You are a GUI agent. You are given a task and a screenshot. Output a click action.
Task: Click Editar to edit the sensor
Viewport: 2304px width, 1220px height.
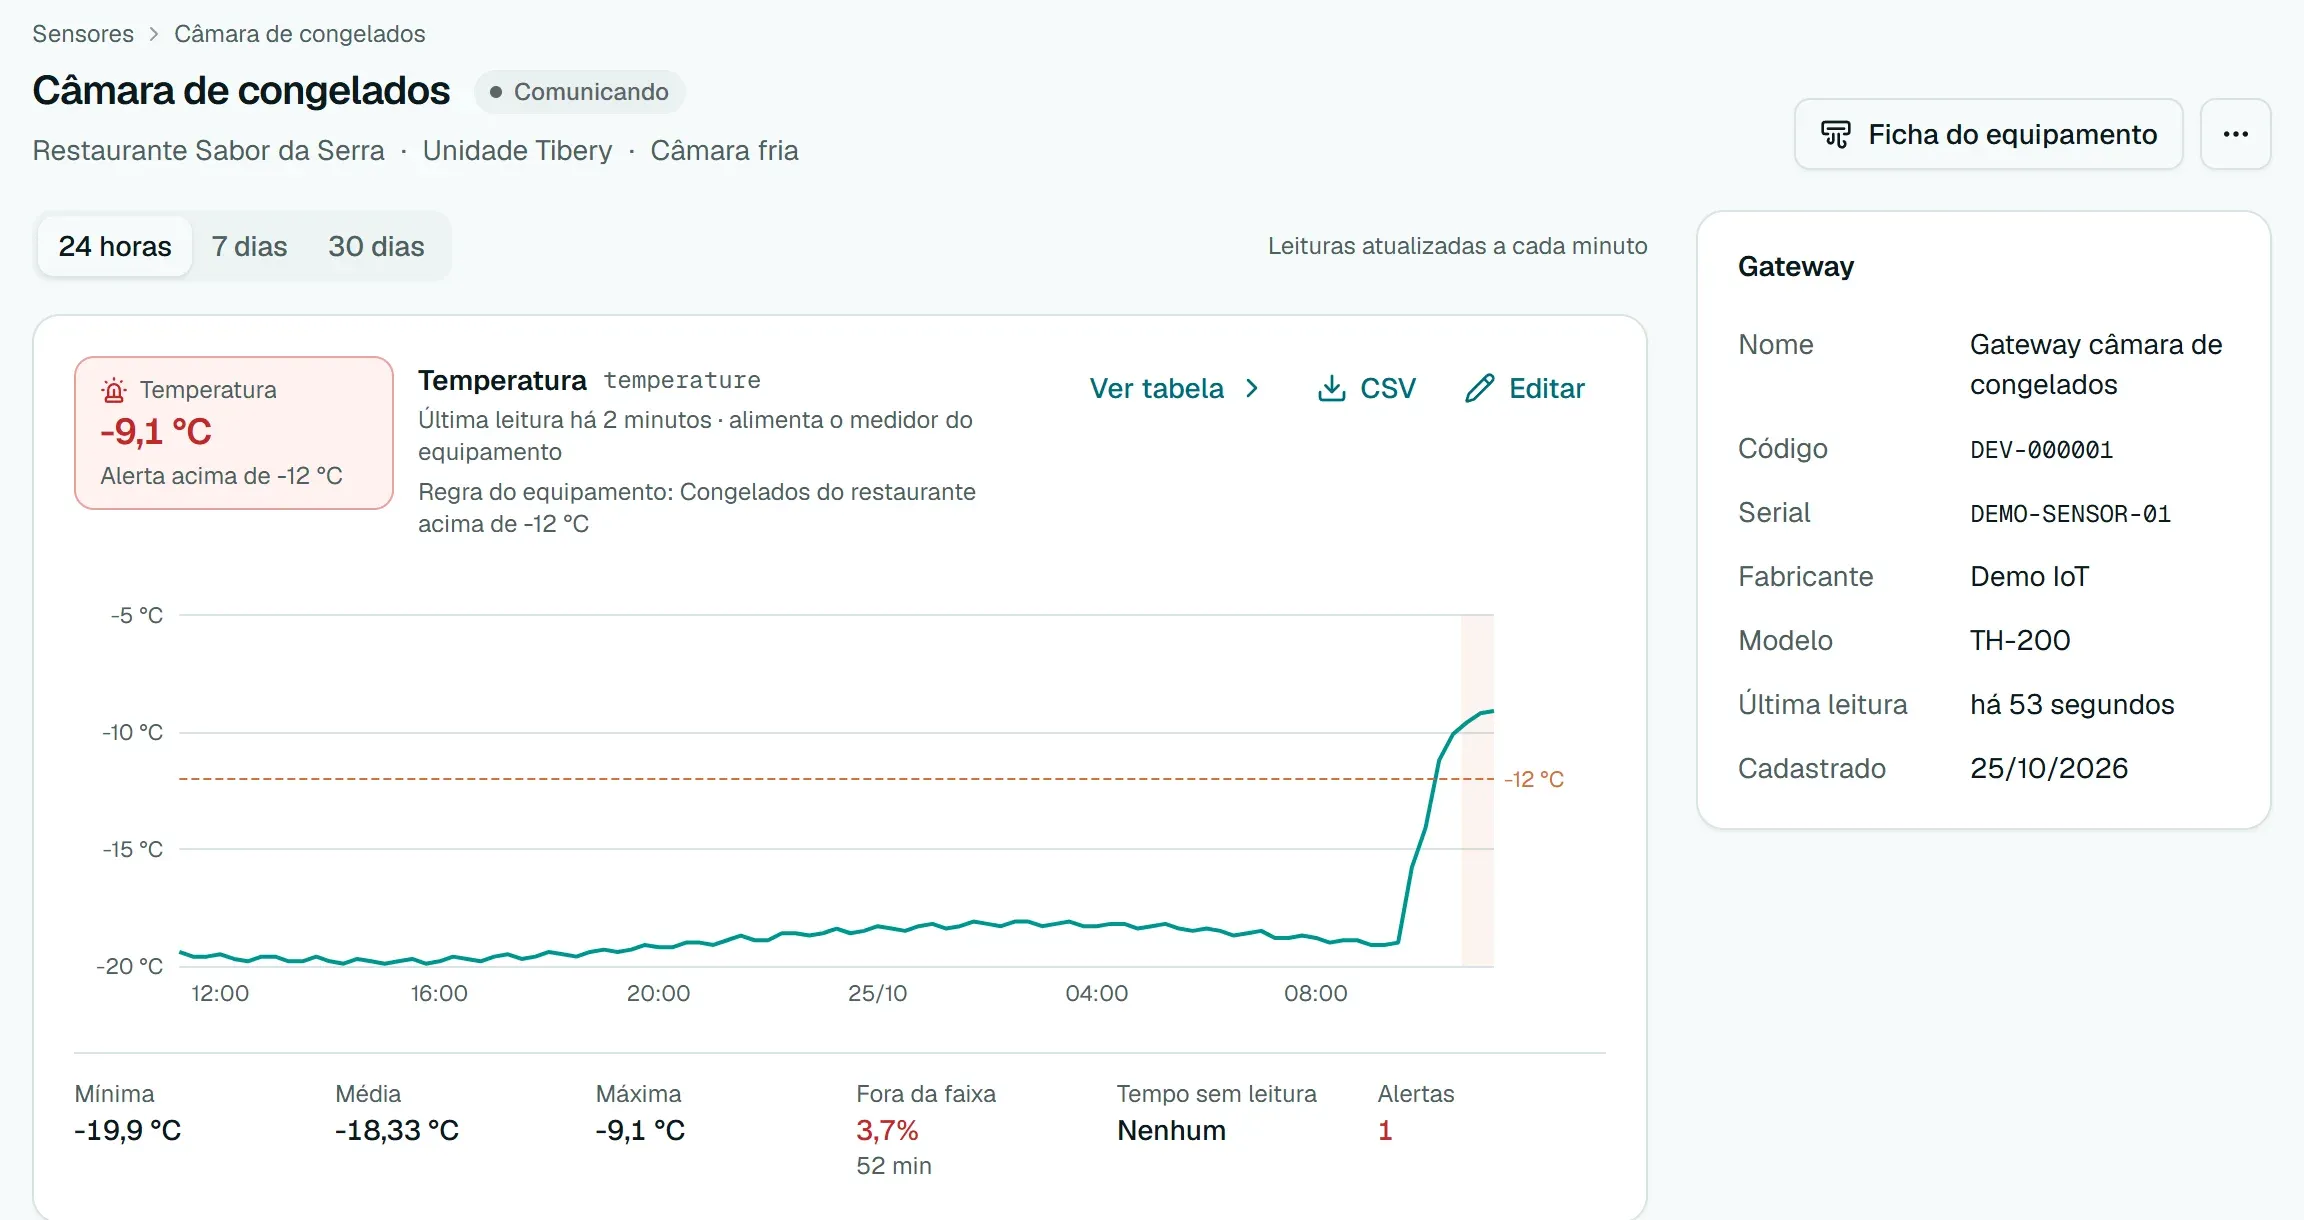(x=1525, y=388)
